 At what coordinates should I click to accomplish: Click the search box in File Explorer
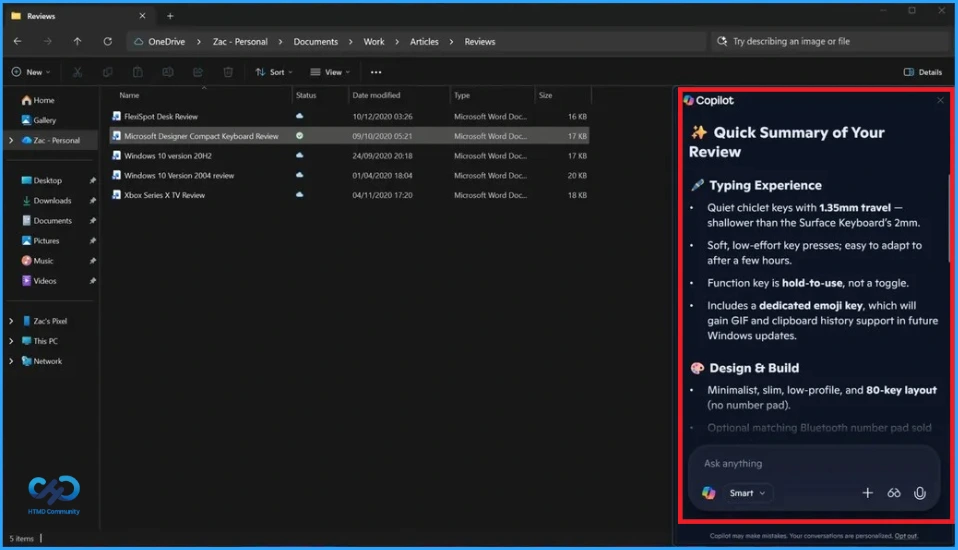pyautogui.click(x=830, y=42)
